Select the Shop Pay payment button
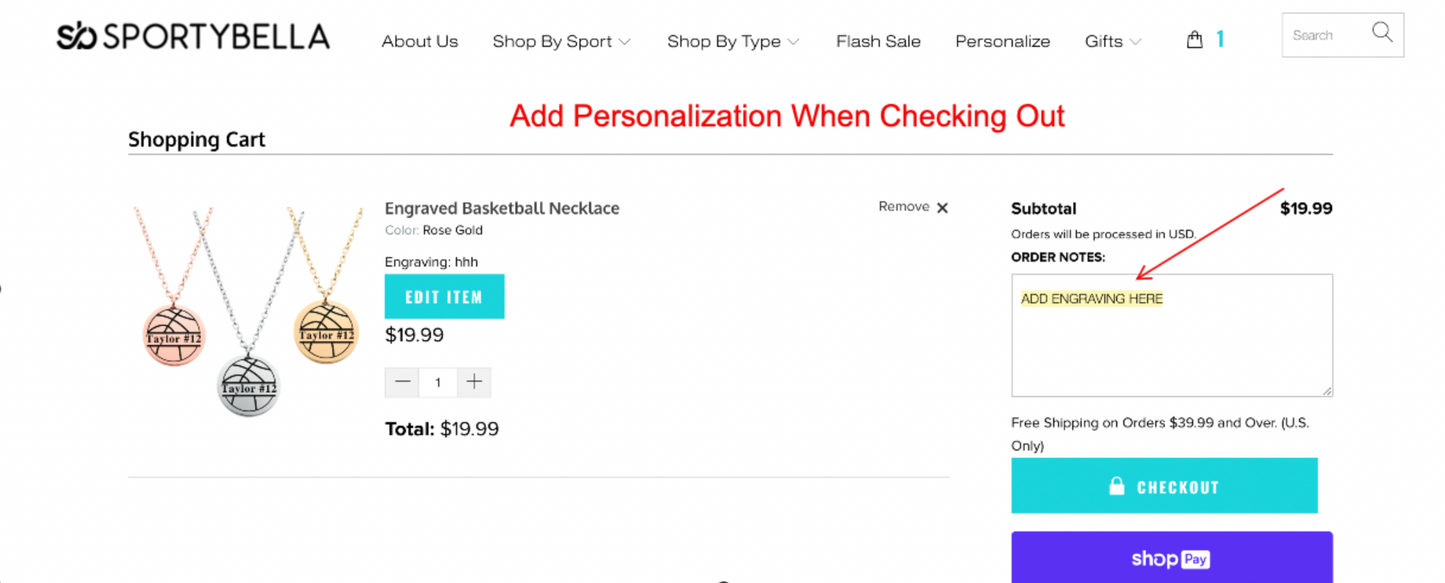This screenshot has width=1445, height=583. [x=1171, y=559]
